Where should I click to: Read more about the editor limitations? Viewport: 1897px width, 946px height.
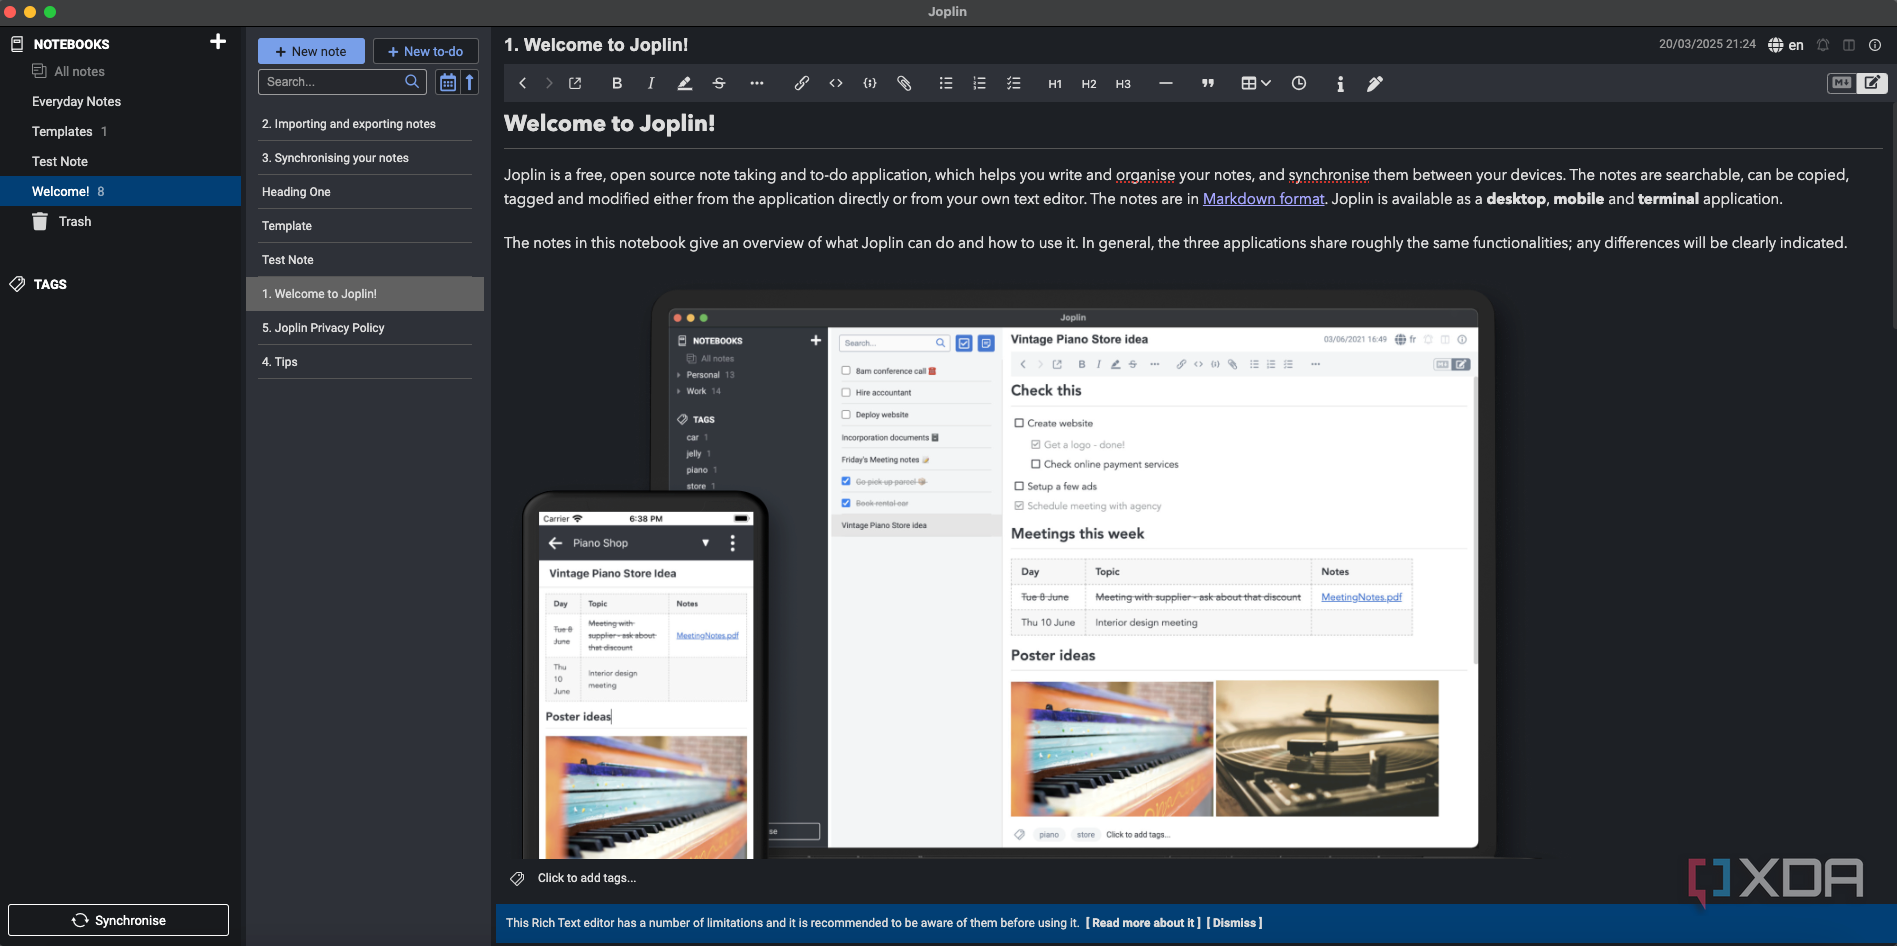(1143, 923)
